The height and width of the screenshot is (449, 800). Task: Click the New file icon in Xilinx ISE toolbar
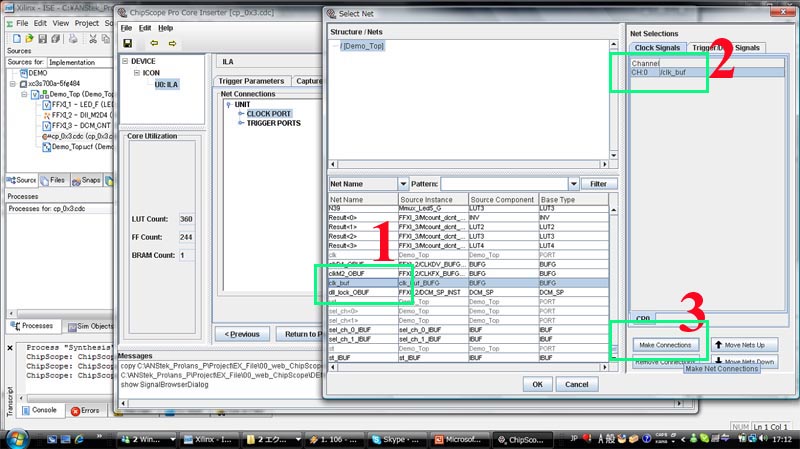17,38
